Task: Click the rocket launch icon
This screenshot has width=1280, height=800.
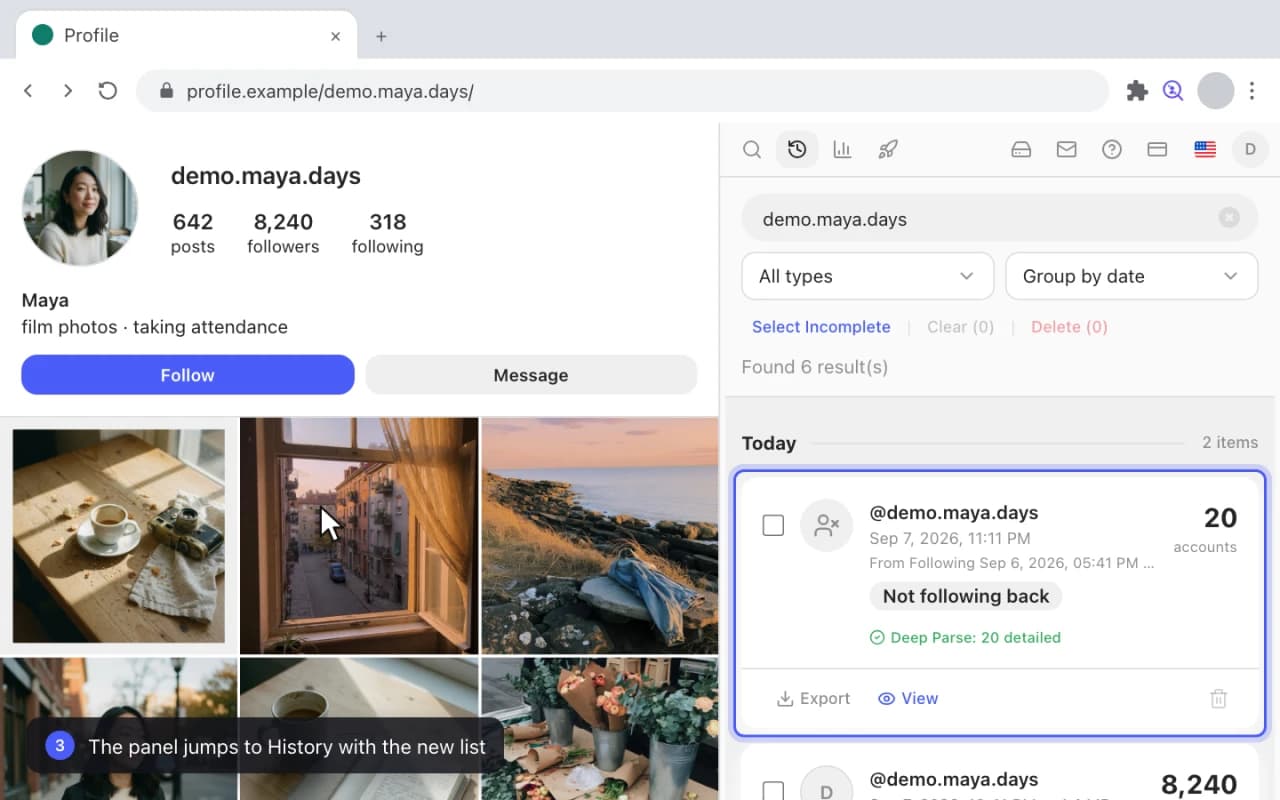Action: coord(888,150)
